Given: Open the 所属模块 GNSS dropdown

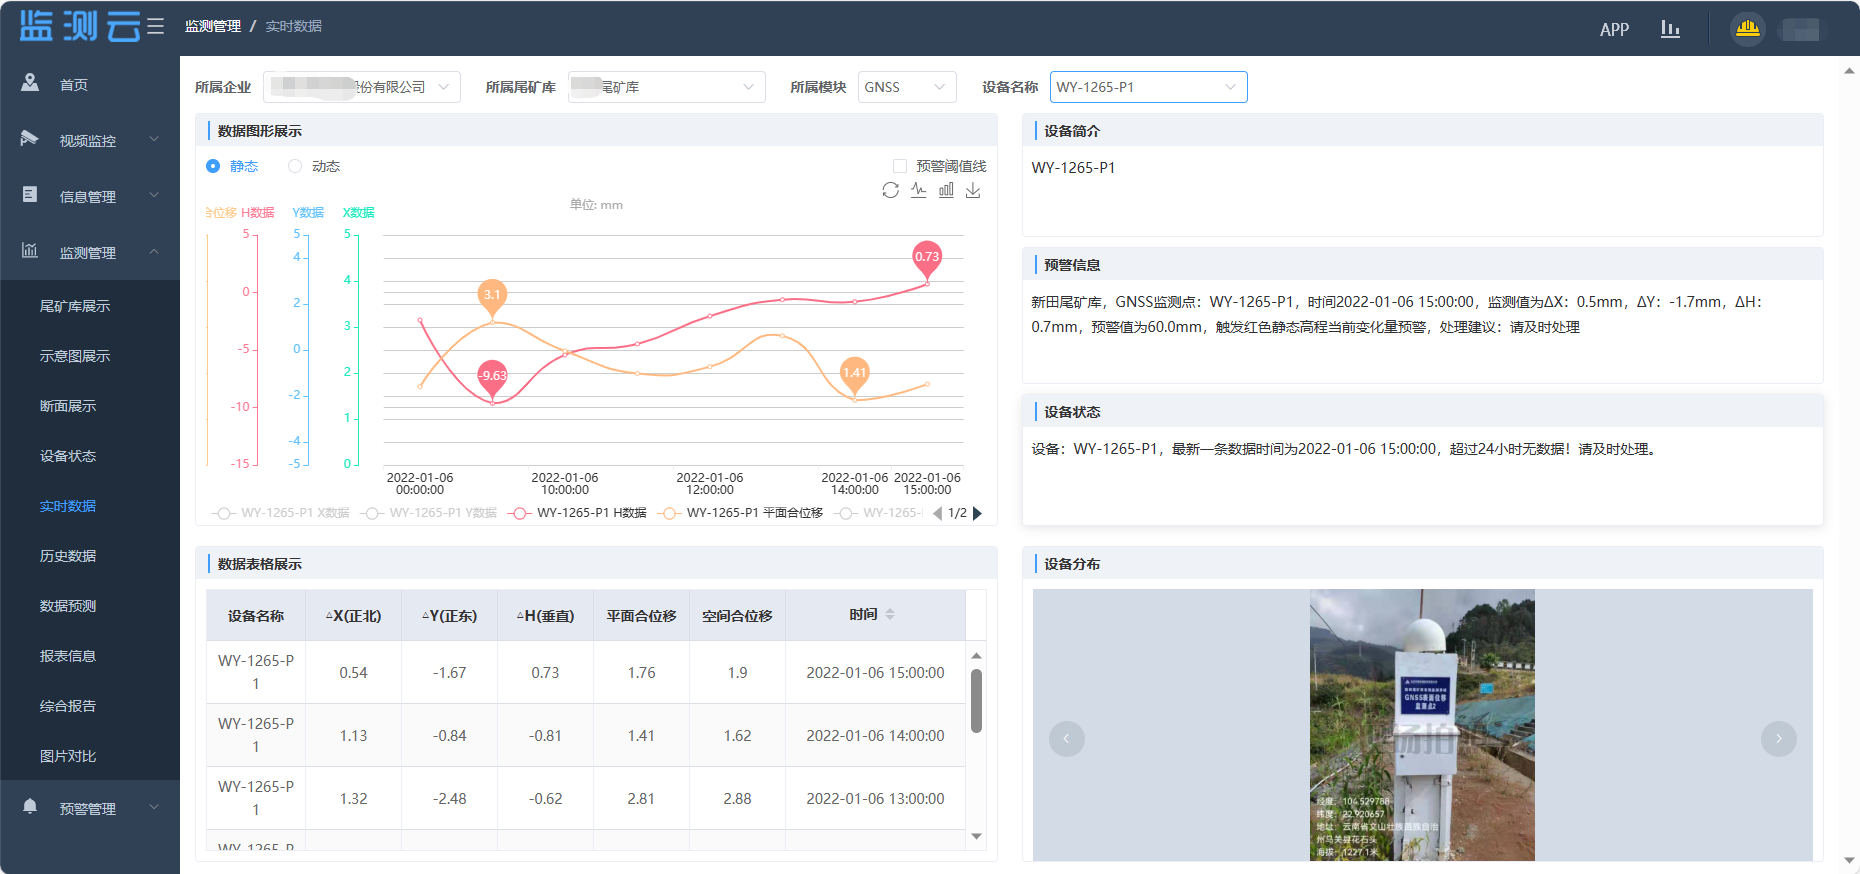Looking at the screenshot, I should coord(906,87).
